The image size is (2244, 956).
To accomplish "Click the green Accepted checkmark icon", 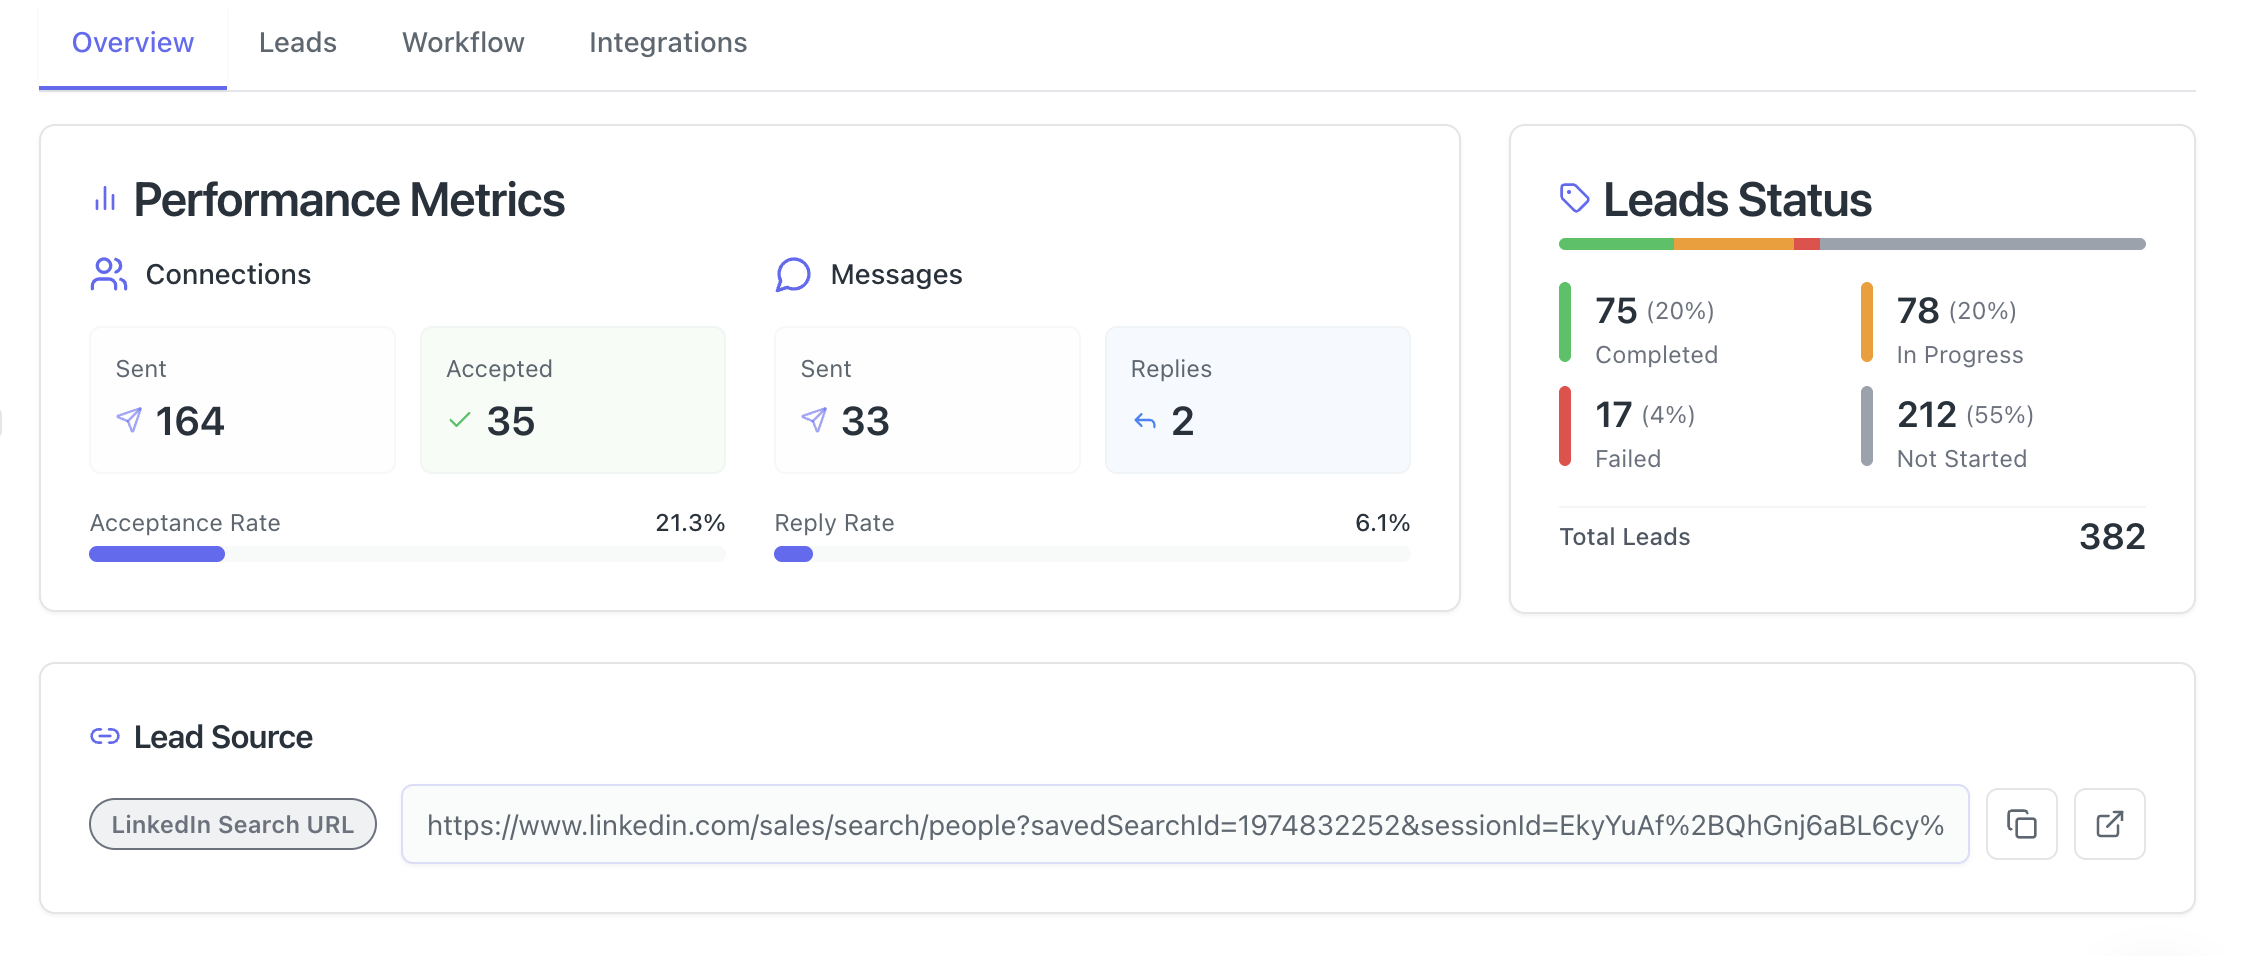I will point(460,420).
